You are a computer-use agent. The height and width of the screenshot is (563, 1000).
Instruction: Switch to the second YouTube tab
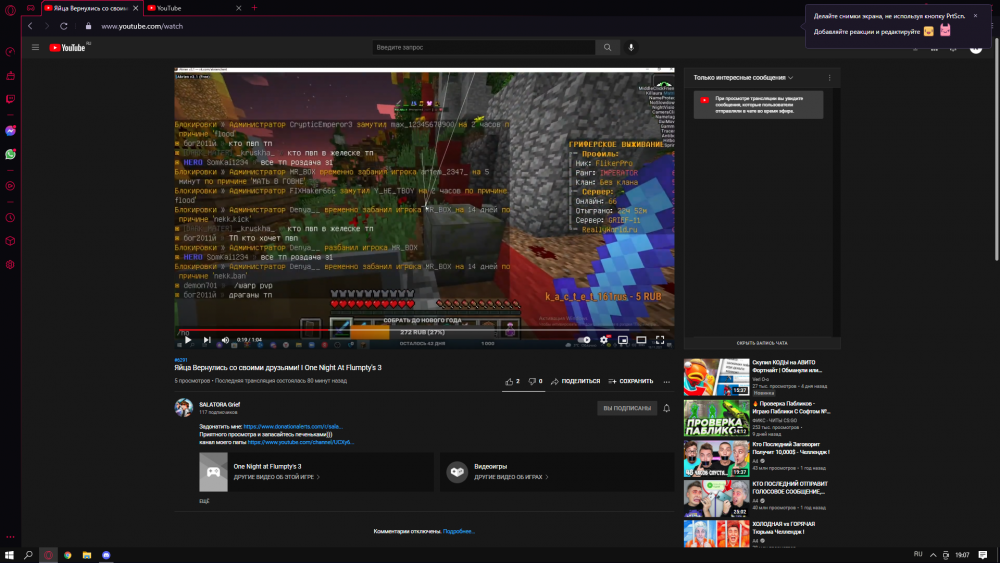tap(195, 8)
